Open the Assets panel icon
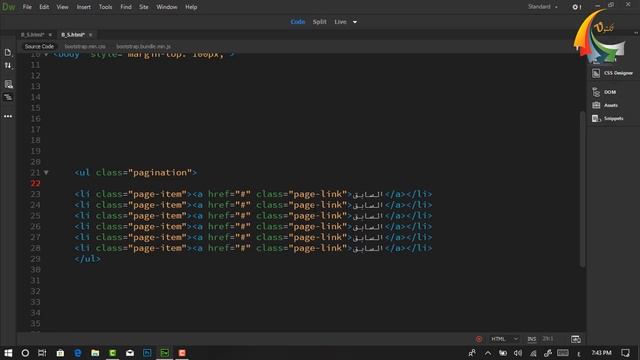This screenshot has width=640, height=360. click(596, 105)
